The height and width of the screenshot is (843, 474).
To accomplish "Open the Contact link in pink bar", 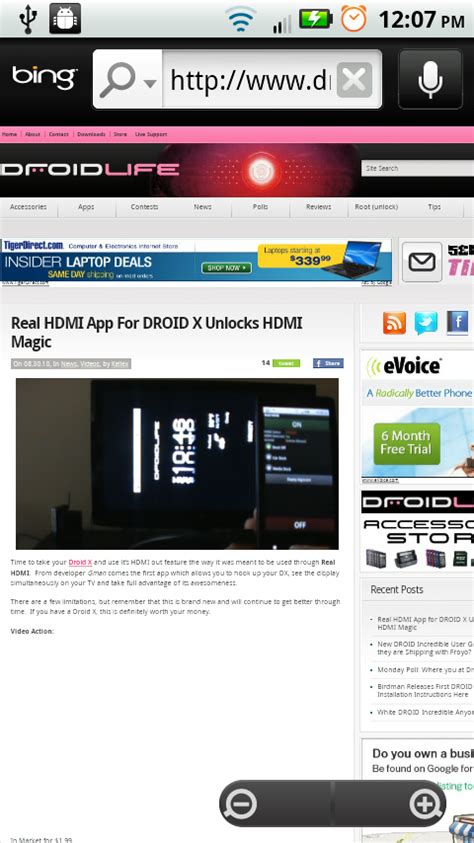I will (x=59, y=134).
